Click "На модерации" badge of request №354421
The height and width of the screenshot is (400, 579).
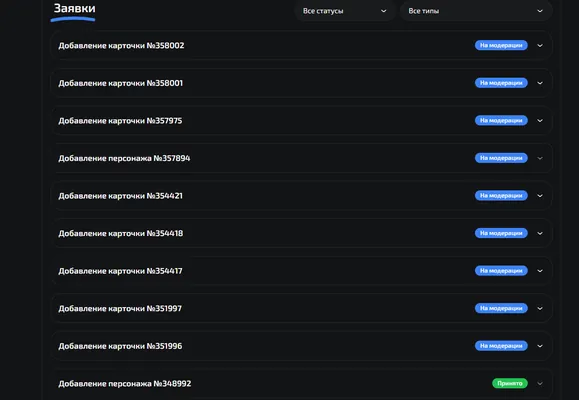(501, 196)
